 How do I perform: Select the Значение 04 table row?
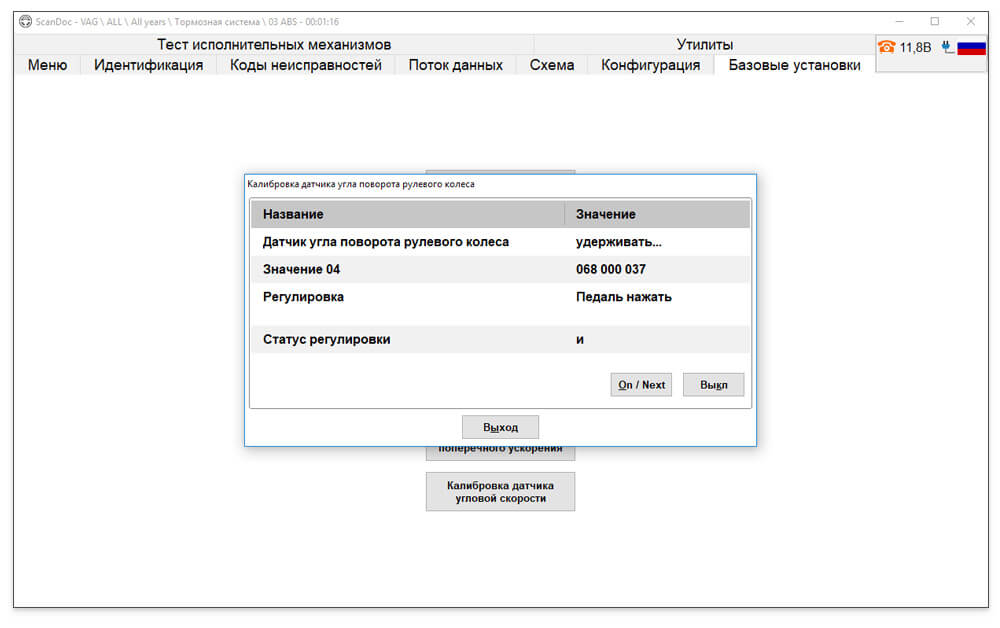(501, 269)
